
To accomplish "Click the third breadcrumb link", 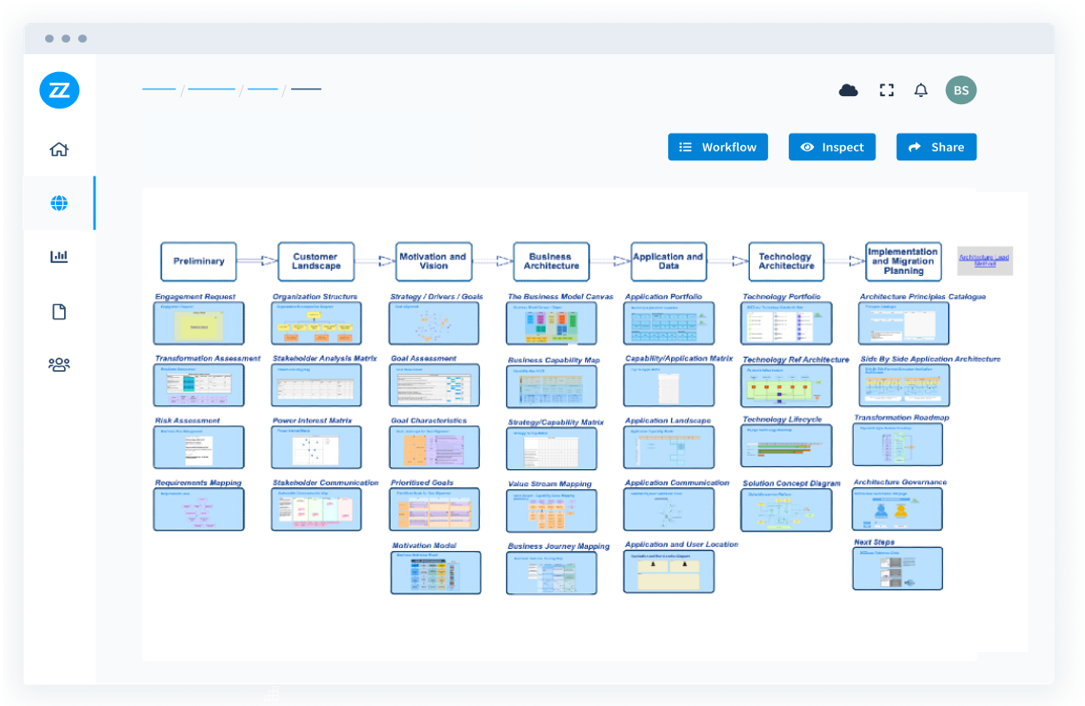I will [263, 89].
